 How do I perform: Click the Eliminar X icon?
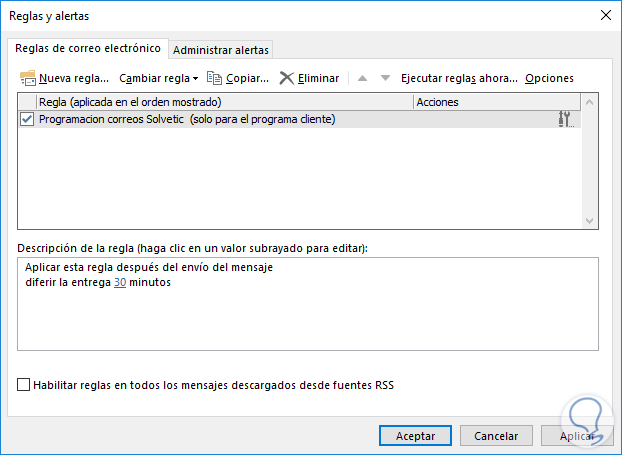287,77
